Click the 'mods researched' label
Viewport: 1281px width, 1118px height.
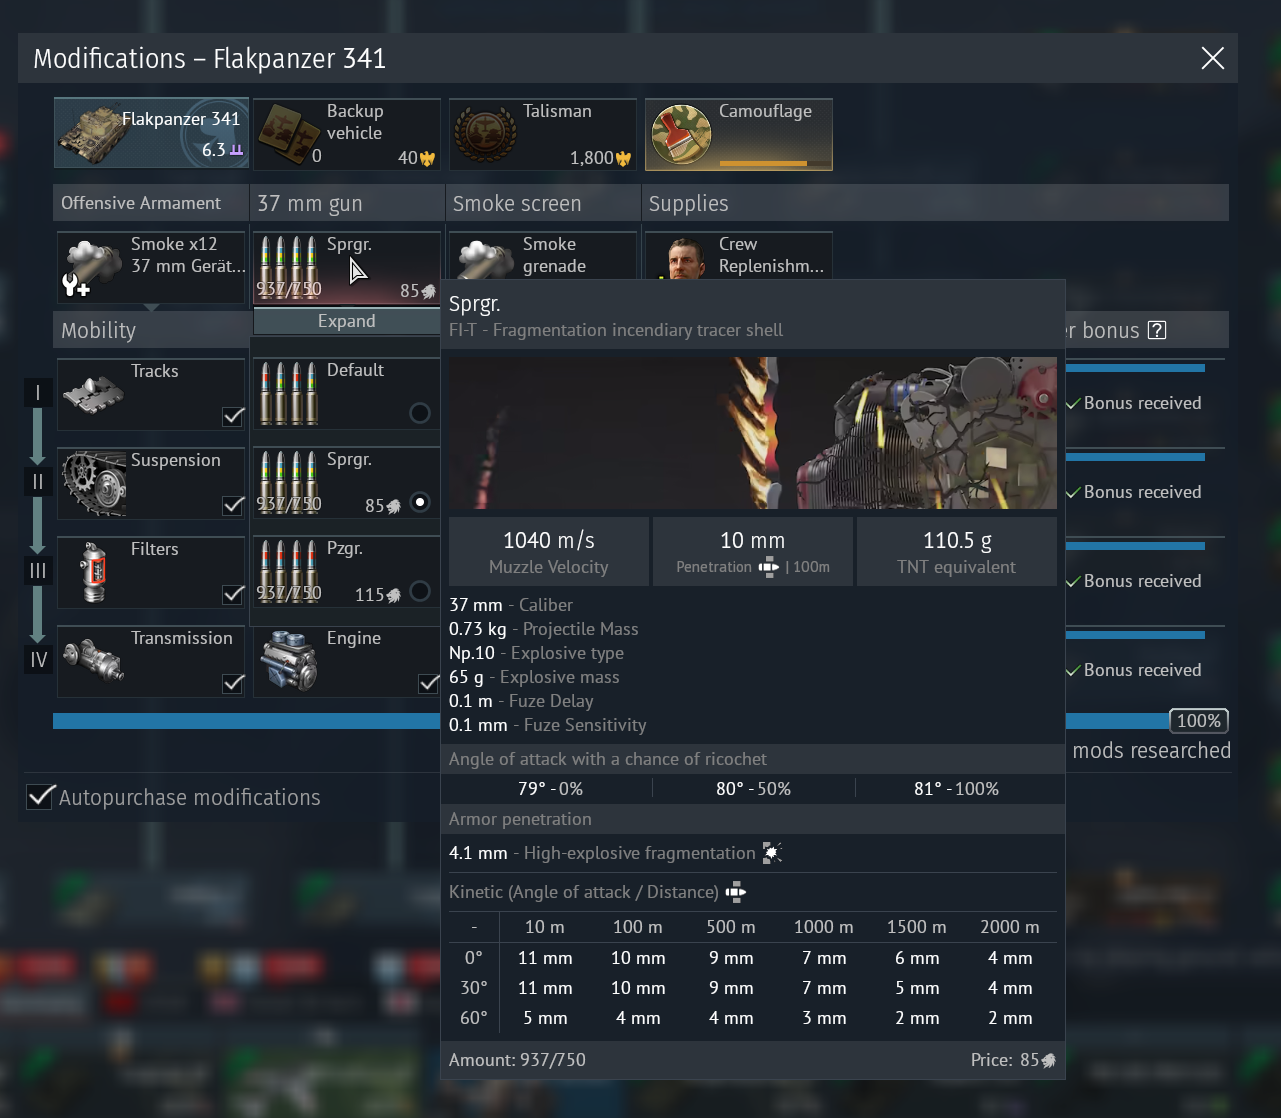coord(1152,751)
